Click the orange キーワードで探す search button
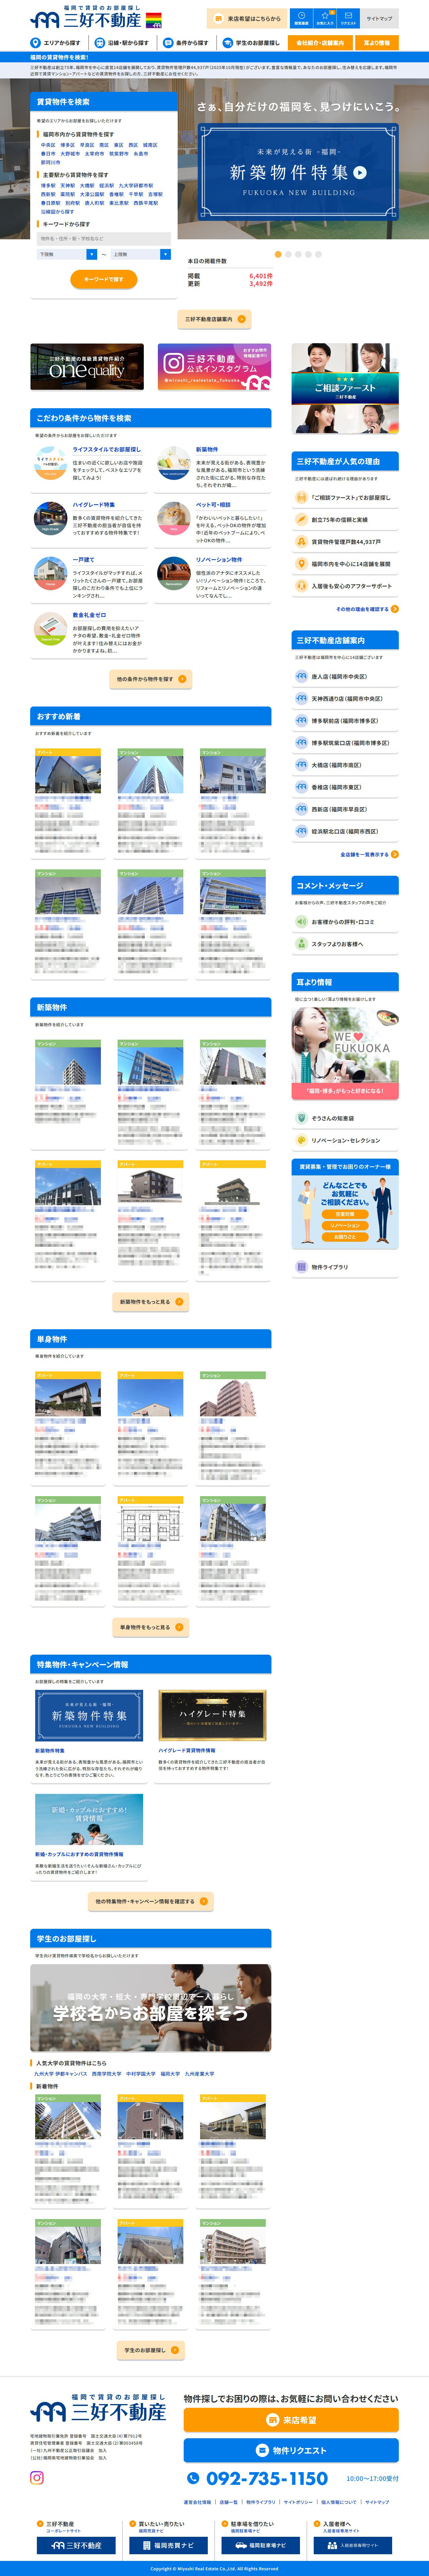Viewport: 429px width, 2576px height. tap(104, 279)
